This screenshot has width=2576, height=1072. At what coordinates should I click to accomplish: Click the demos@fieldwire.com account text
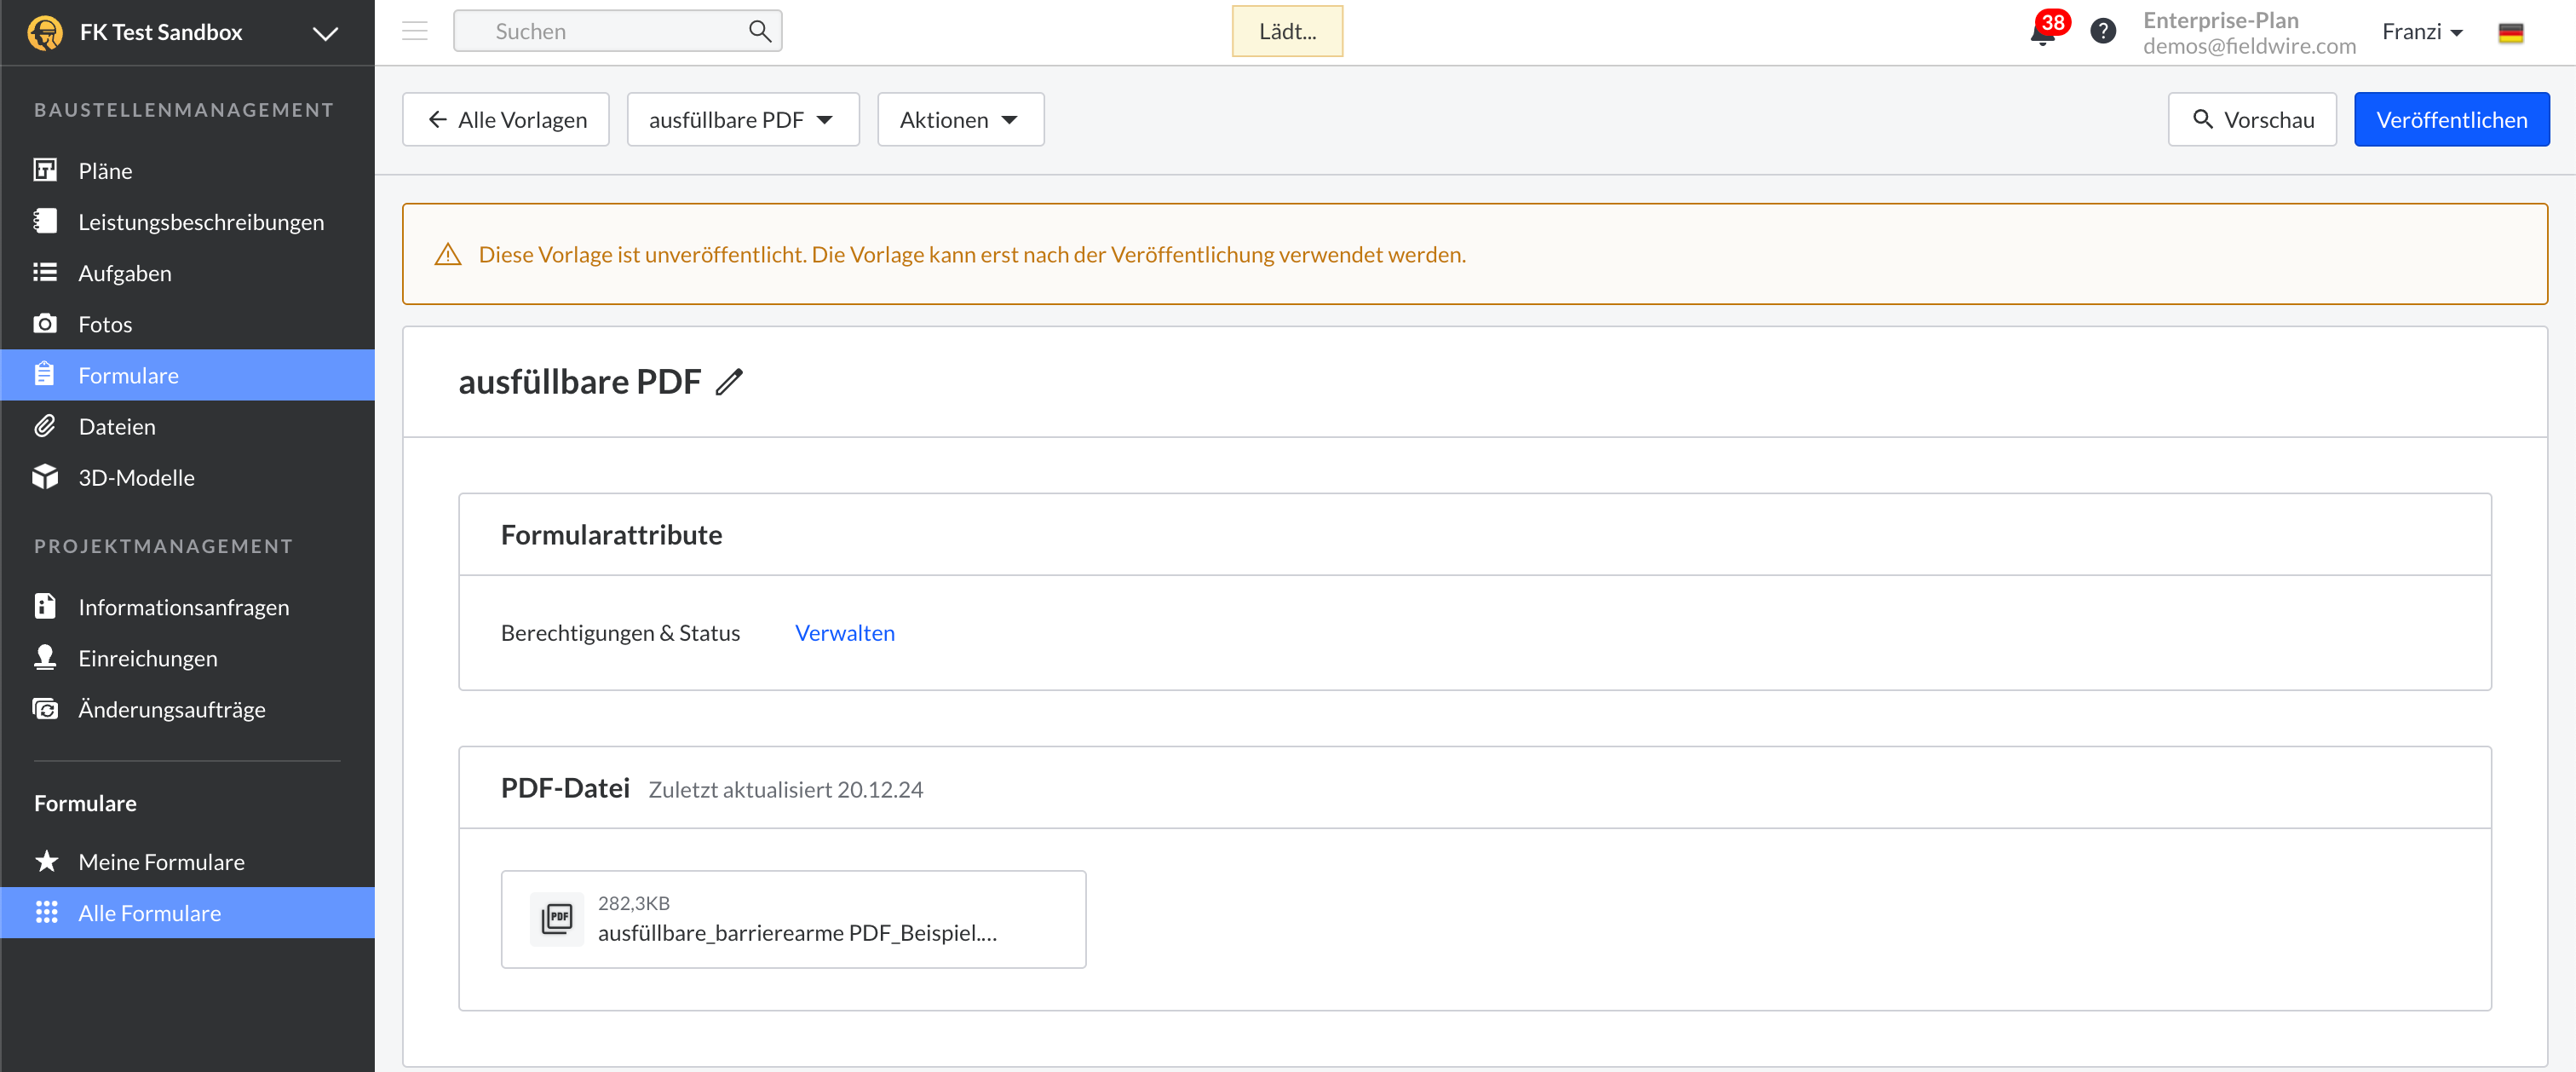(2249, 46)
